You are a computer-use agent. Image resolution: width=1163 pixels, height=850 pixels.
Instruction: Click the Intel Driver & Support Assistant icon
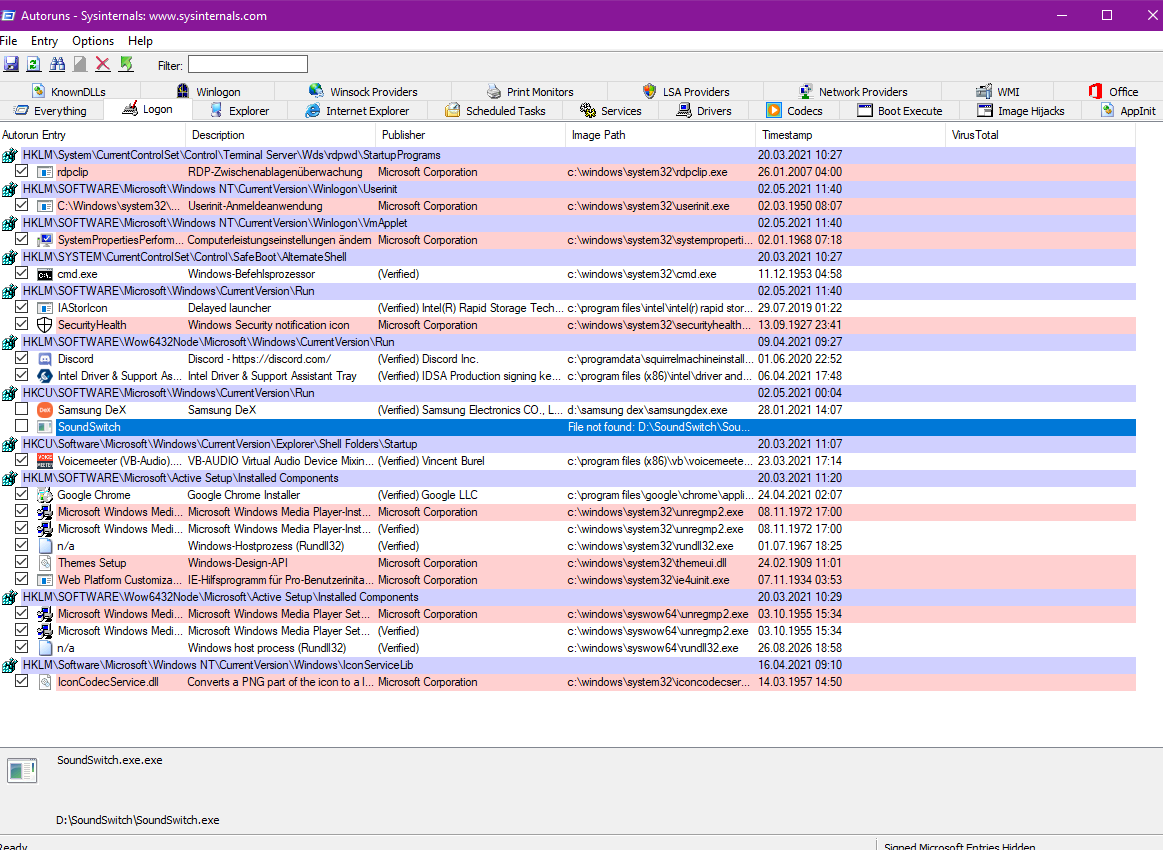click(45, 376)
